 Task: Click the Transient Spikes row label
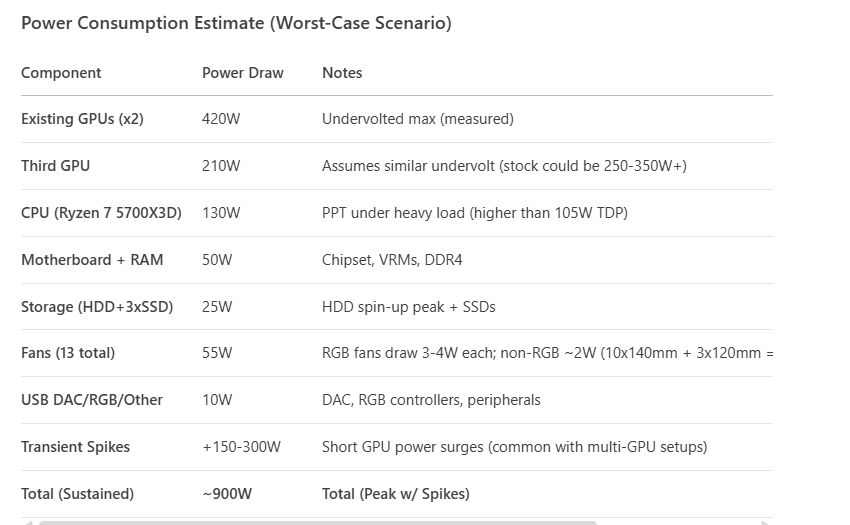coord(75,447)
